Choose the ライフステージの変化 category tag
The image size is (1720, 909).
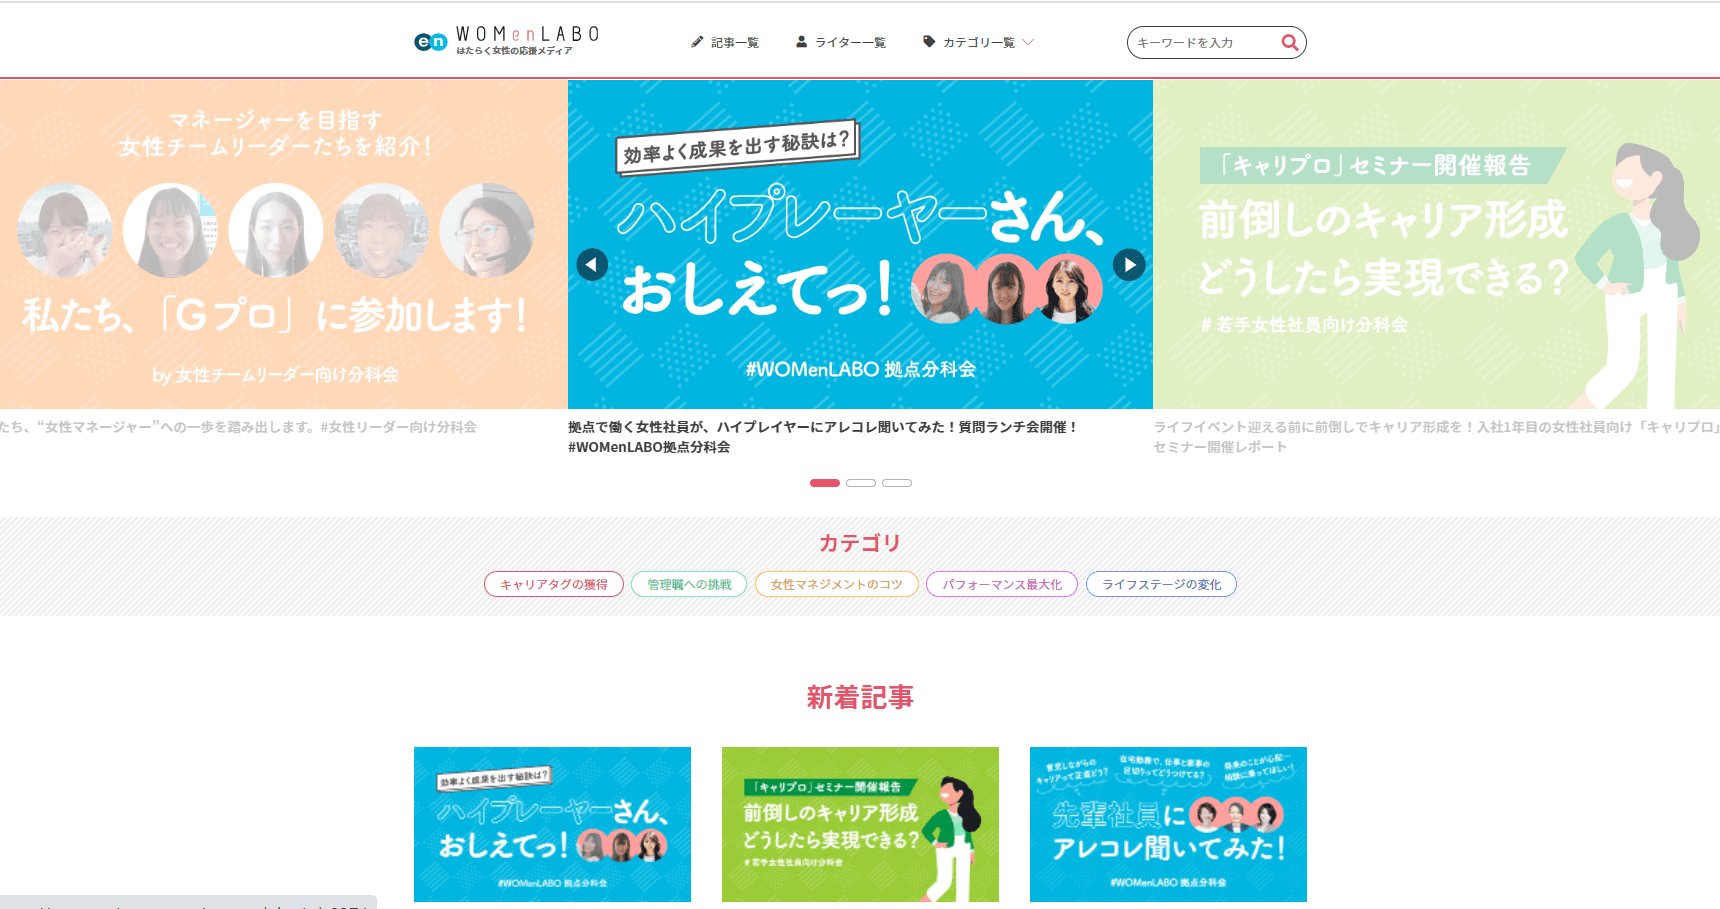point(1161,584)
